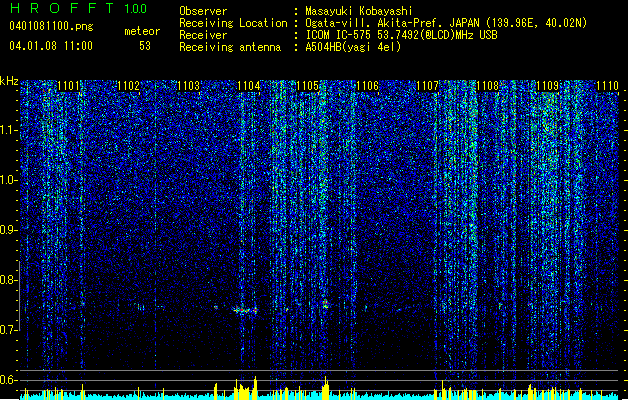This screenshot has width=629, height=400.
Task: Click the 1105 time marker
Action: point(308,86)
